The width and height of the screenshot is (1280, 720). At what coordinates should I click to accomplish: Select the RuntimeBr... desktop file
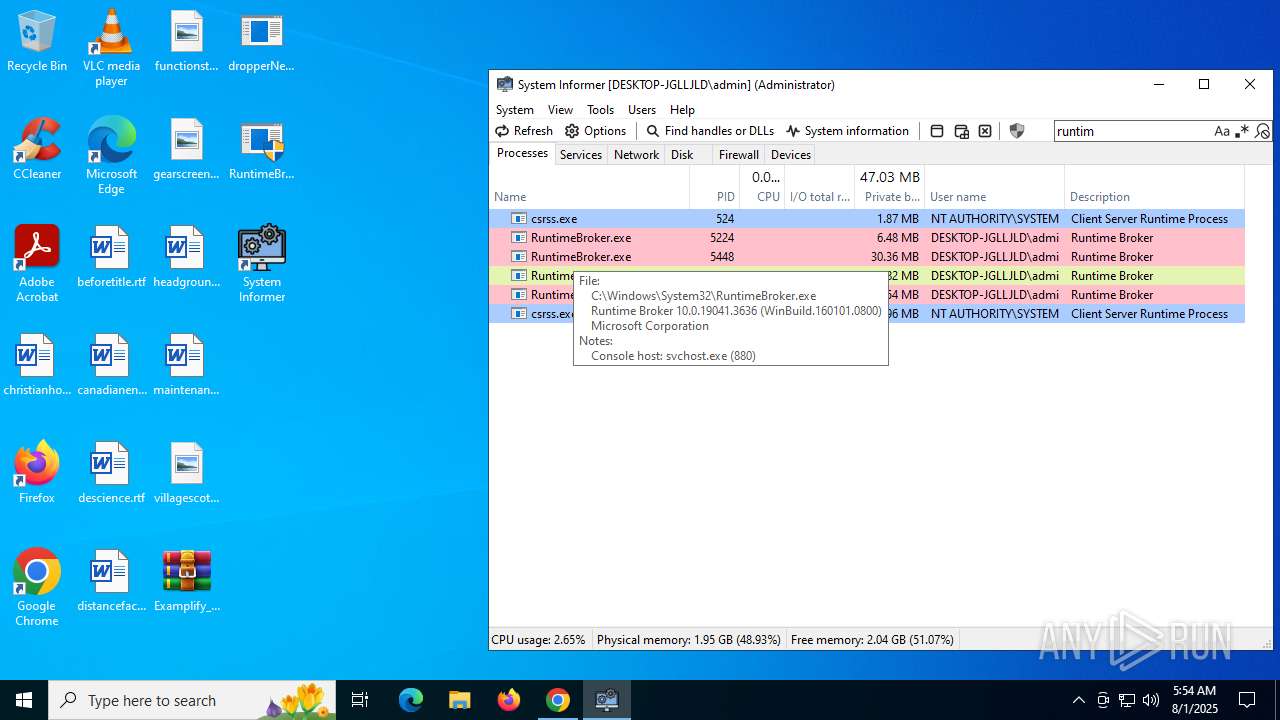[262, 150]
